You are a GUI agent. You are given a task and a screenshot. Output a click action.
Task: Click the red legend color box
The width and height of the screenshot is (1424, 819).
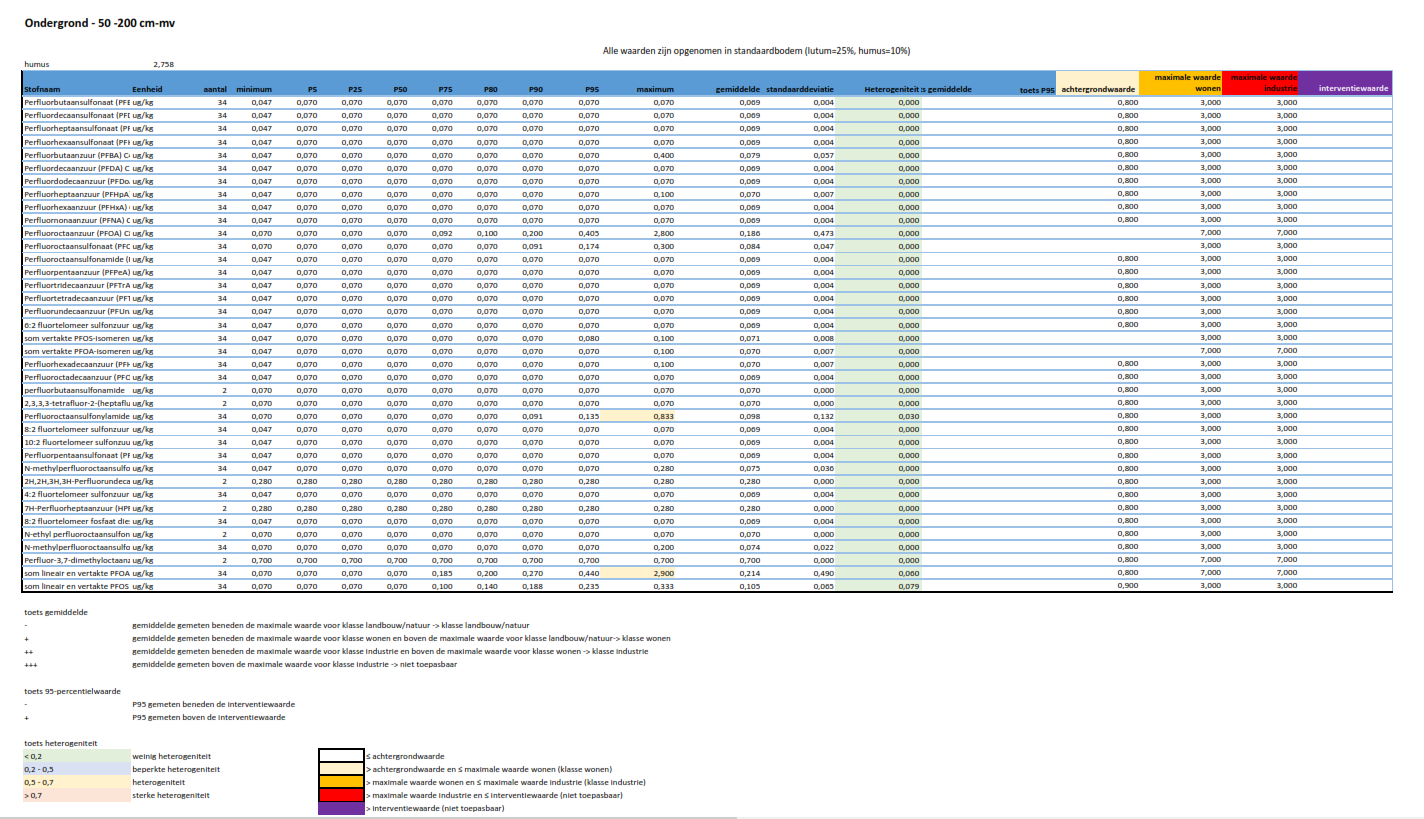[342, 795]
